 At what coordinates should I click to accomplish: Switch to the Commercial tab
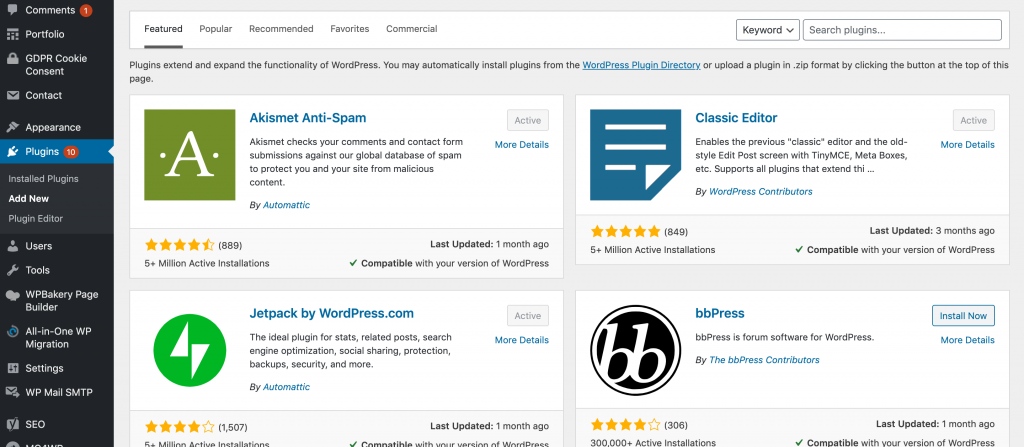pyautogui.click(x=412, y=29)
